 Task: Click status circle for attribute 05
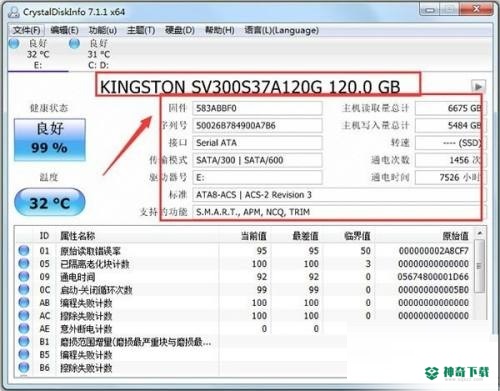24,264
